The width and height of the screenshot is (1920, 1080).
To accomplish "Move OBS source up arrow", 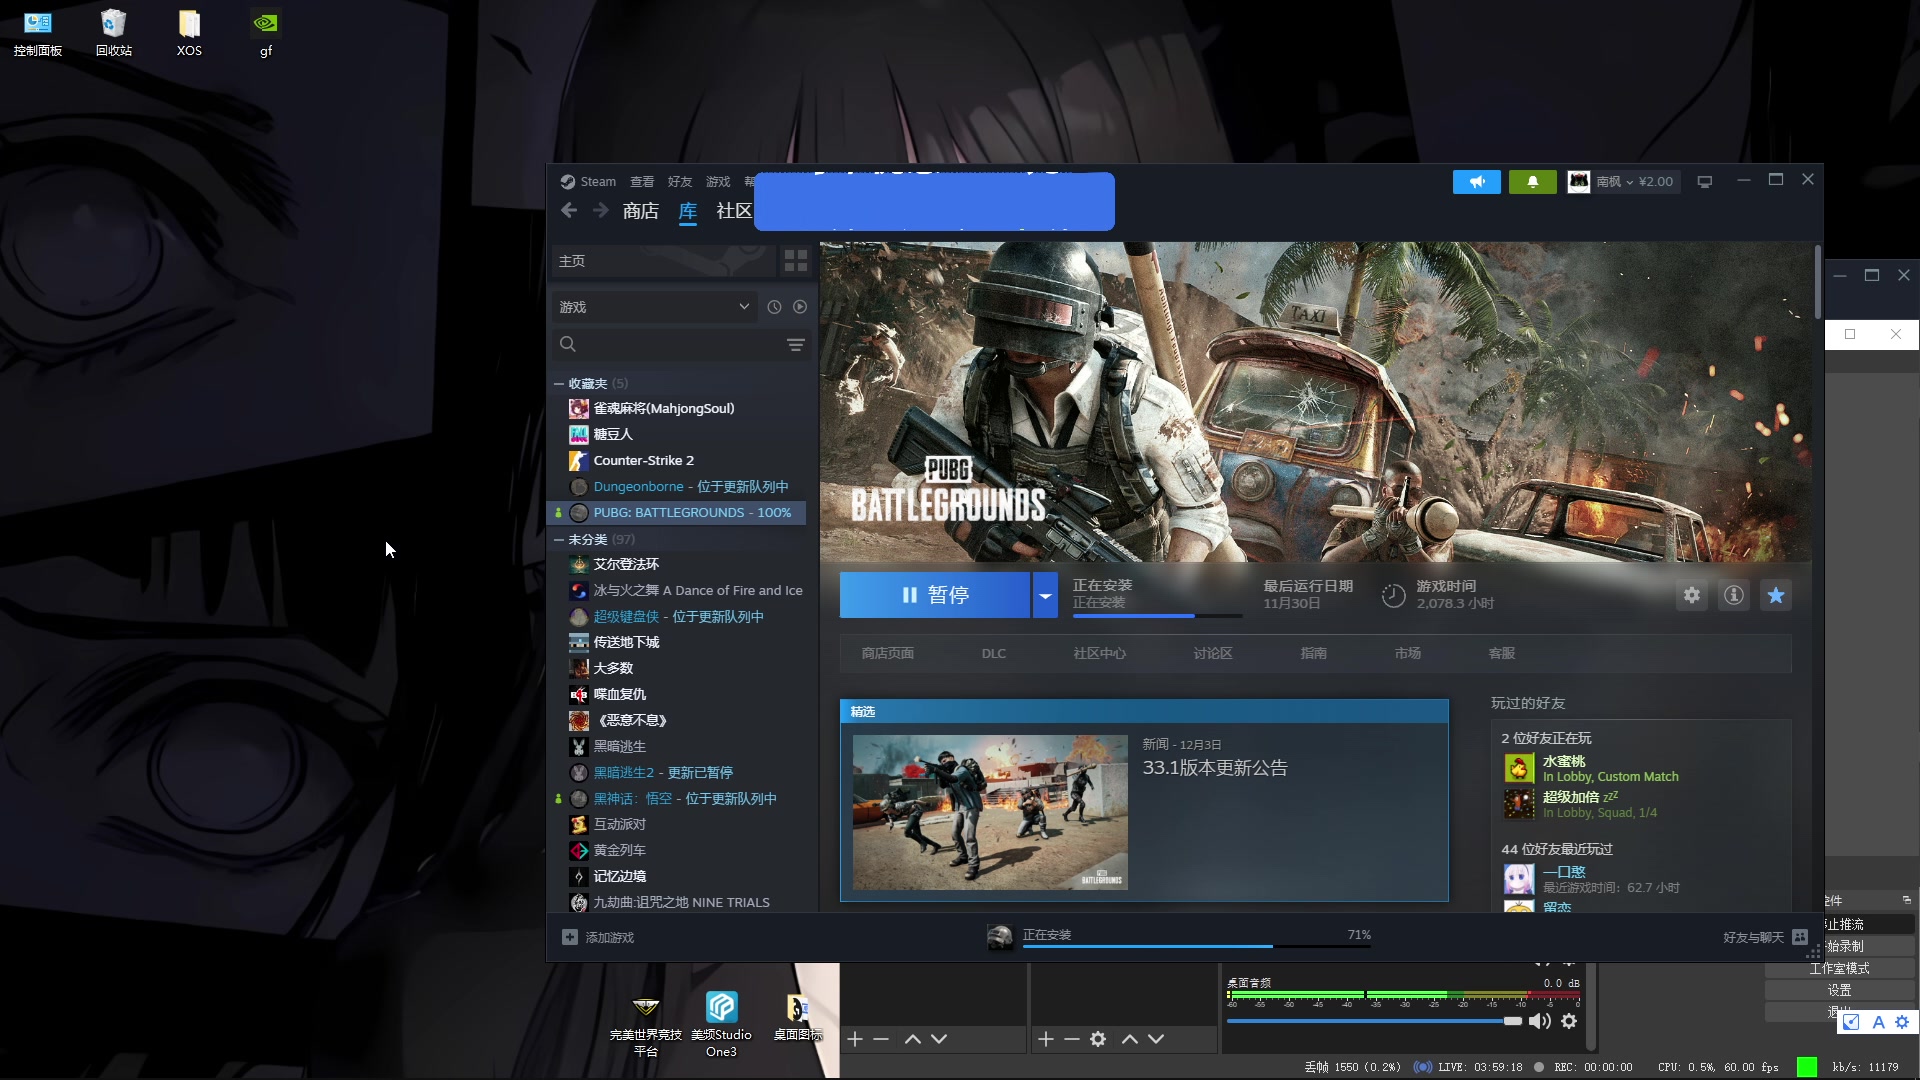I will coord(1130,1039).
